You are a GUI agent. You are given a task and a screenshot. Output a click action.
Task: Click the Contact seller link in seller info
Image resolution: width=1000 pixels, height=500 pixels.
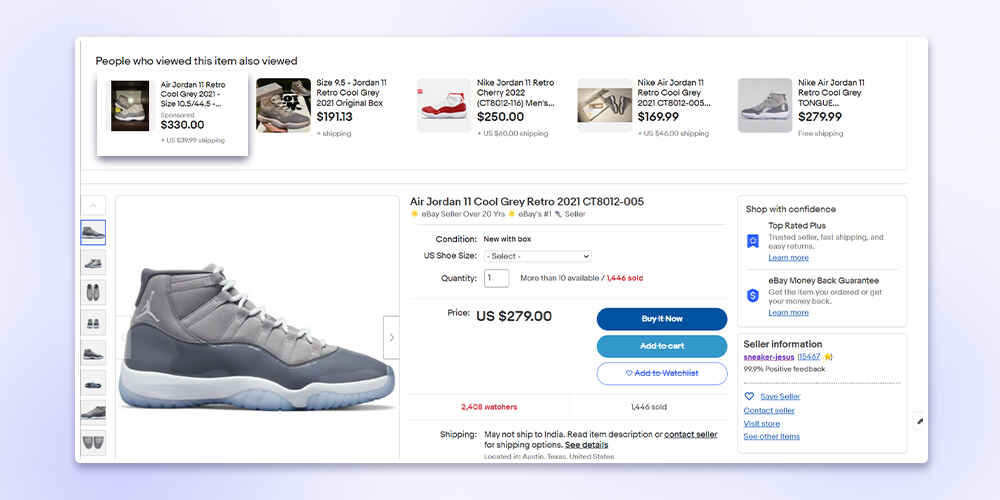(768, 411)
